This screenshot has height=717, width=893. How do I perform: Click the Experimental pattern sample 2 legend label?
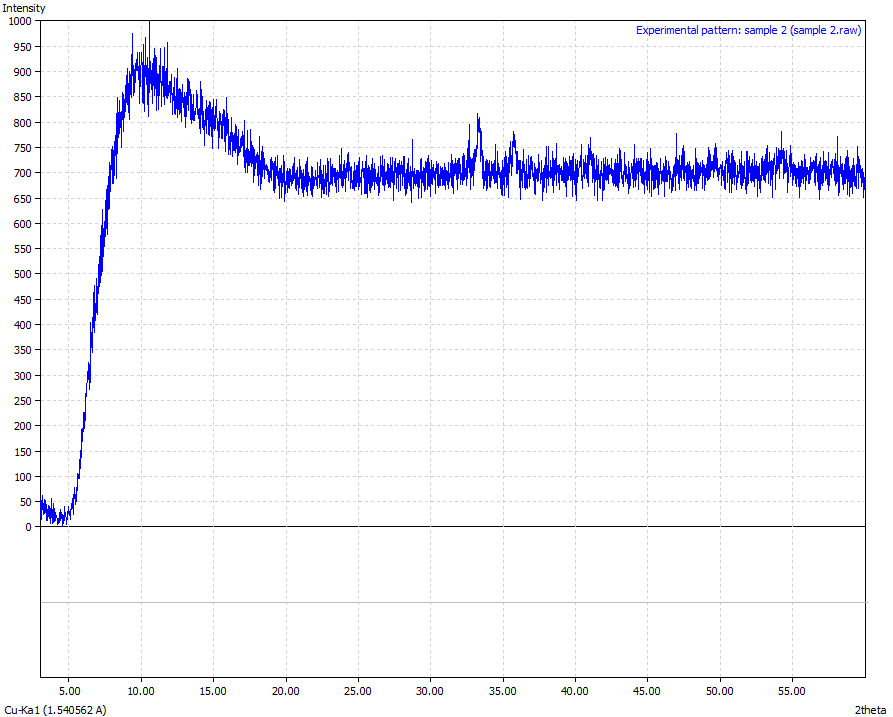coord(749,30)
